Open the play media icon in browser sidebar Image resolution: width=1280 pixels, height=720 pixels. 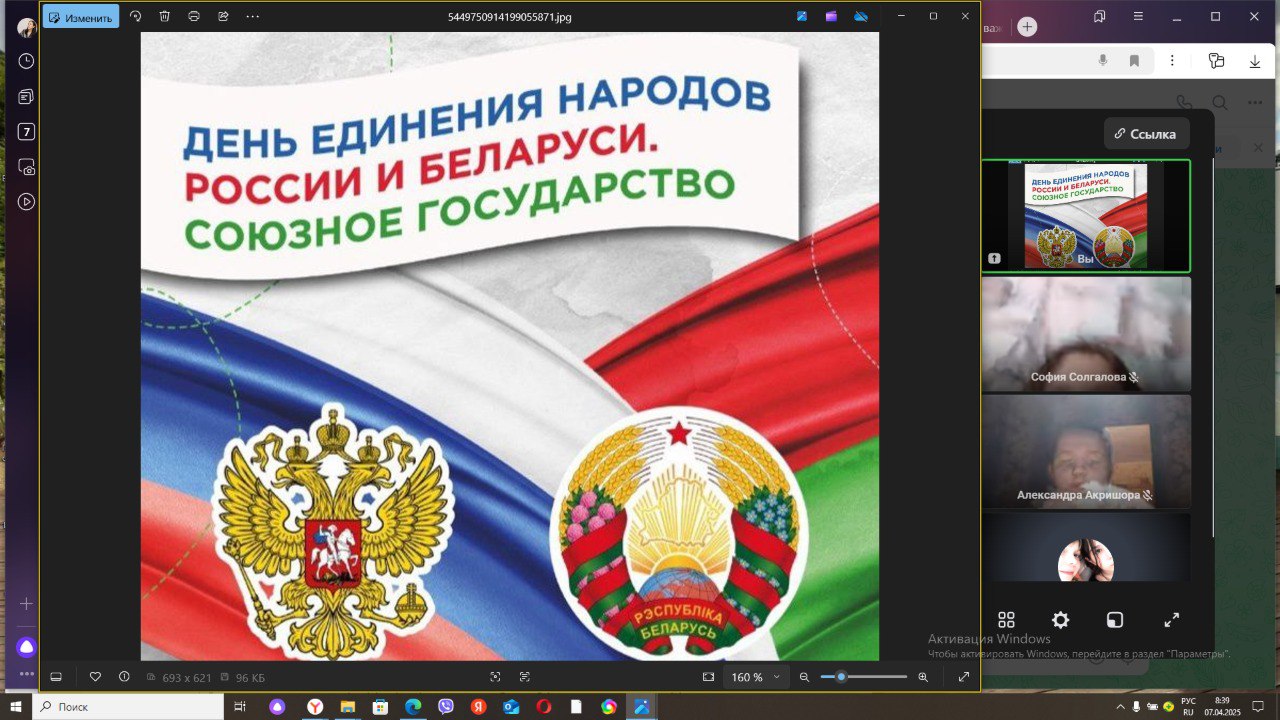[x=26, y=202]
